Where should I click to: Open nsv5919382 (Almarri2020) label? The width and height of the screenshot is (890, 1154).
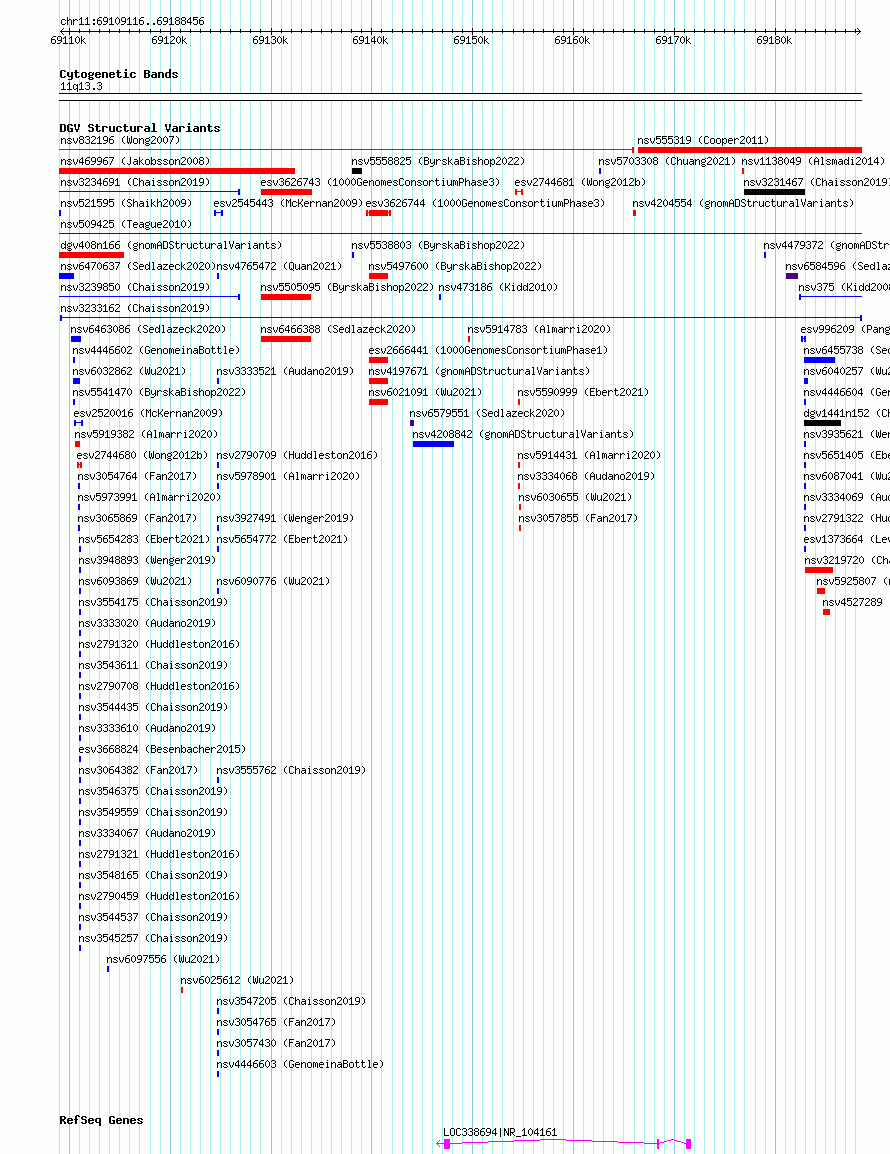[146, 434]
